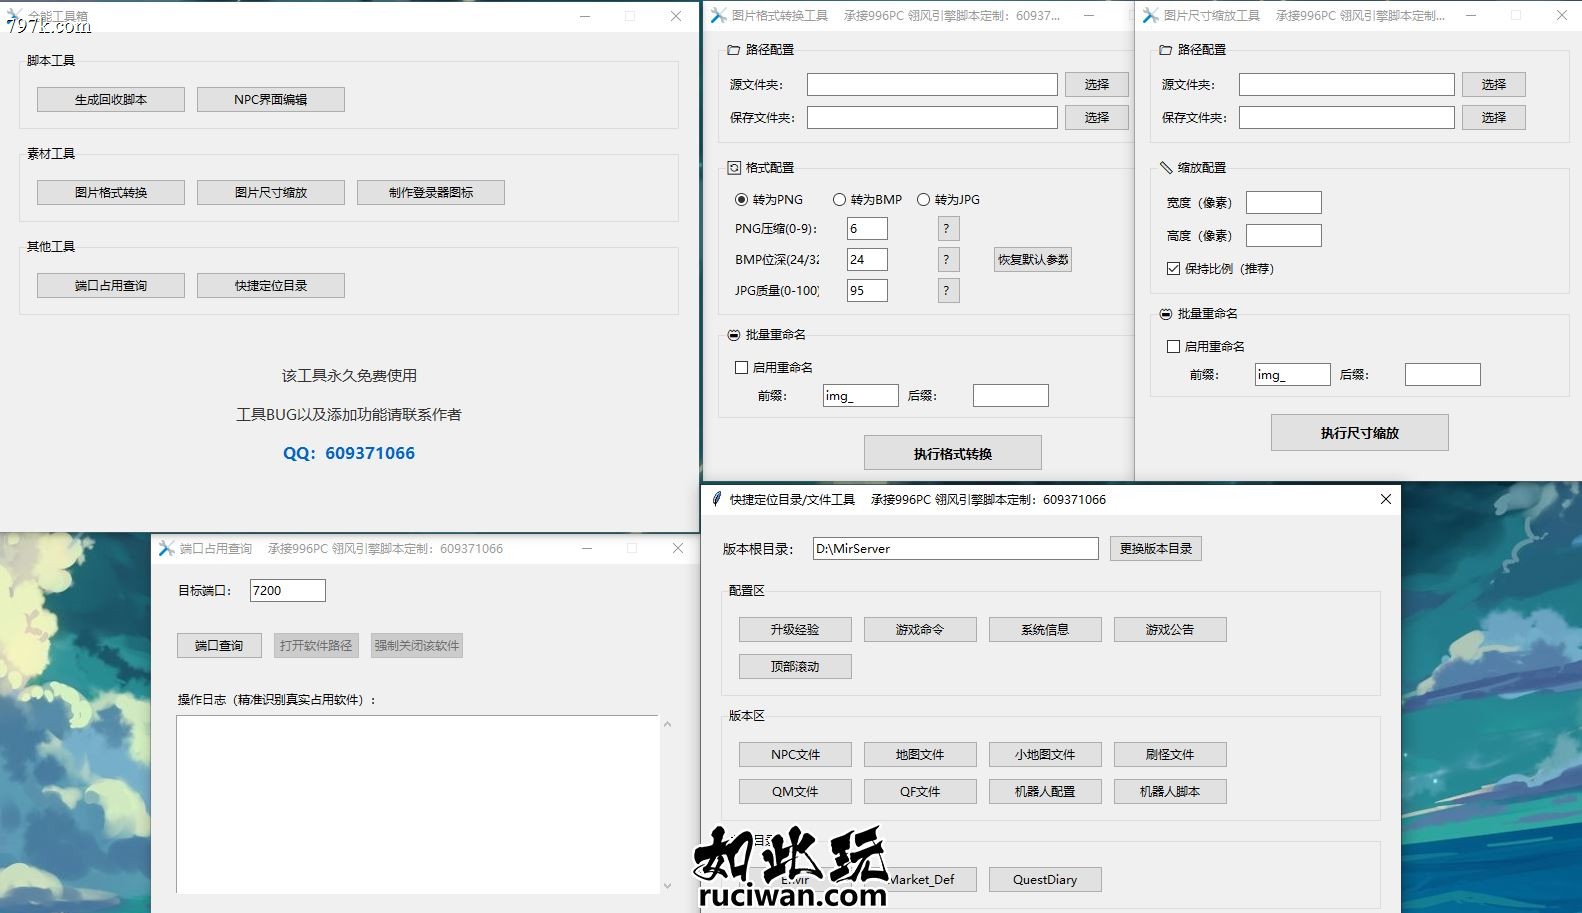Open 系统信息 config file
The image size is (1582, 913).
coord(1045,629)
